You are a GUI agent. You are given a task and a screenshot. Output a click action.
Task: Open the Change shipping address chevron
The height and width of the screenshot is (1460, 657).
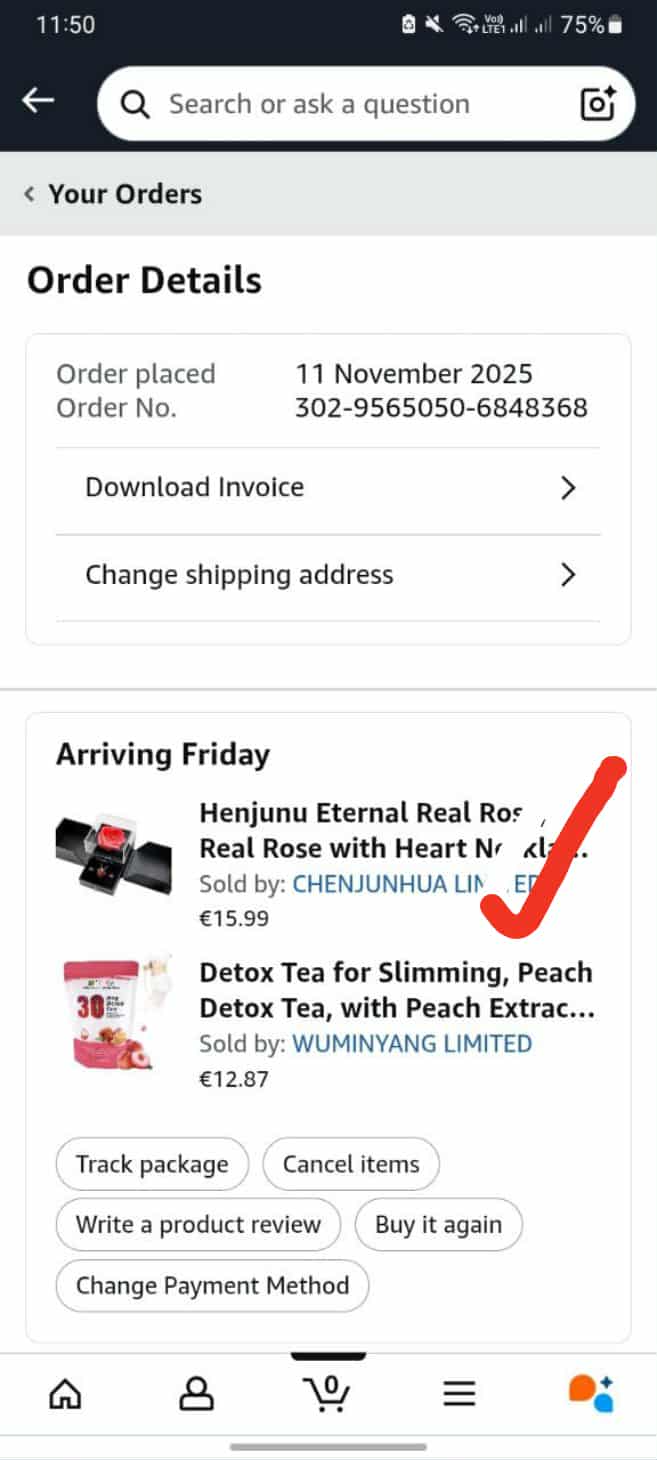568,575
